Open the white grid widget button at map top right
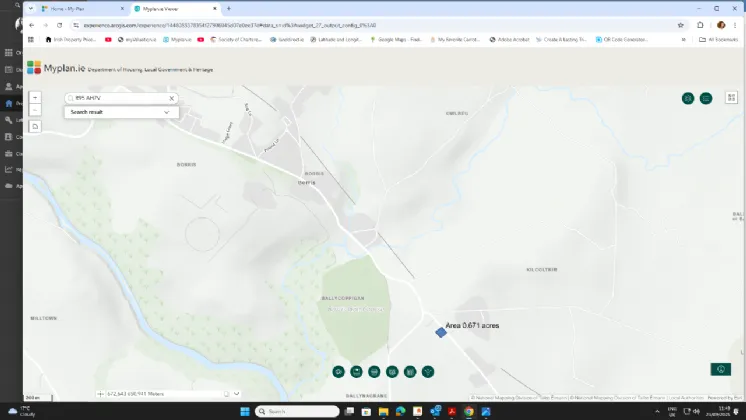 pyautogui.click(x=731, y=98)
